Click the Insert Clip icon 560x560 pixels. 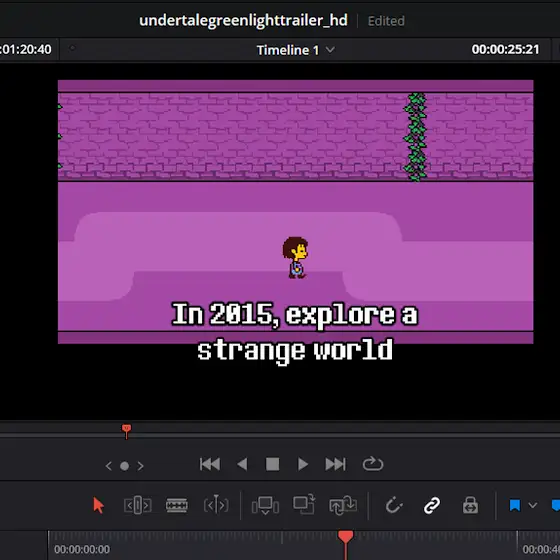coord(265,506)
